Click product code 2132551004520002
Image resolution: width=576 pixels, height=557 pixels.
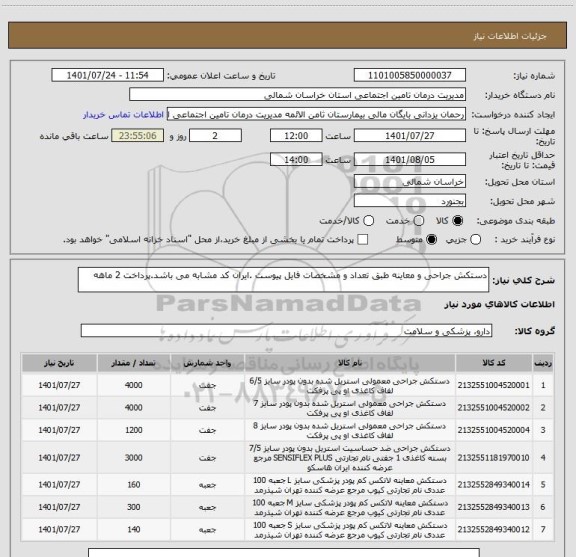[x=494, y=408]
